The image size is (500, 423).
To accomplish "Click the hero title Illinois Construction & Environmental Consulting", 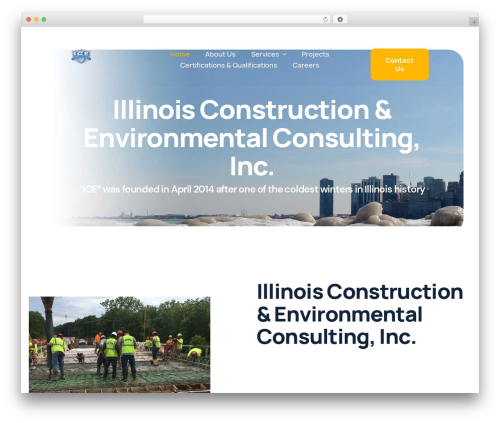I will click(x=251, y=138).
